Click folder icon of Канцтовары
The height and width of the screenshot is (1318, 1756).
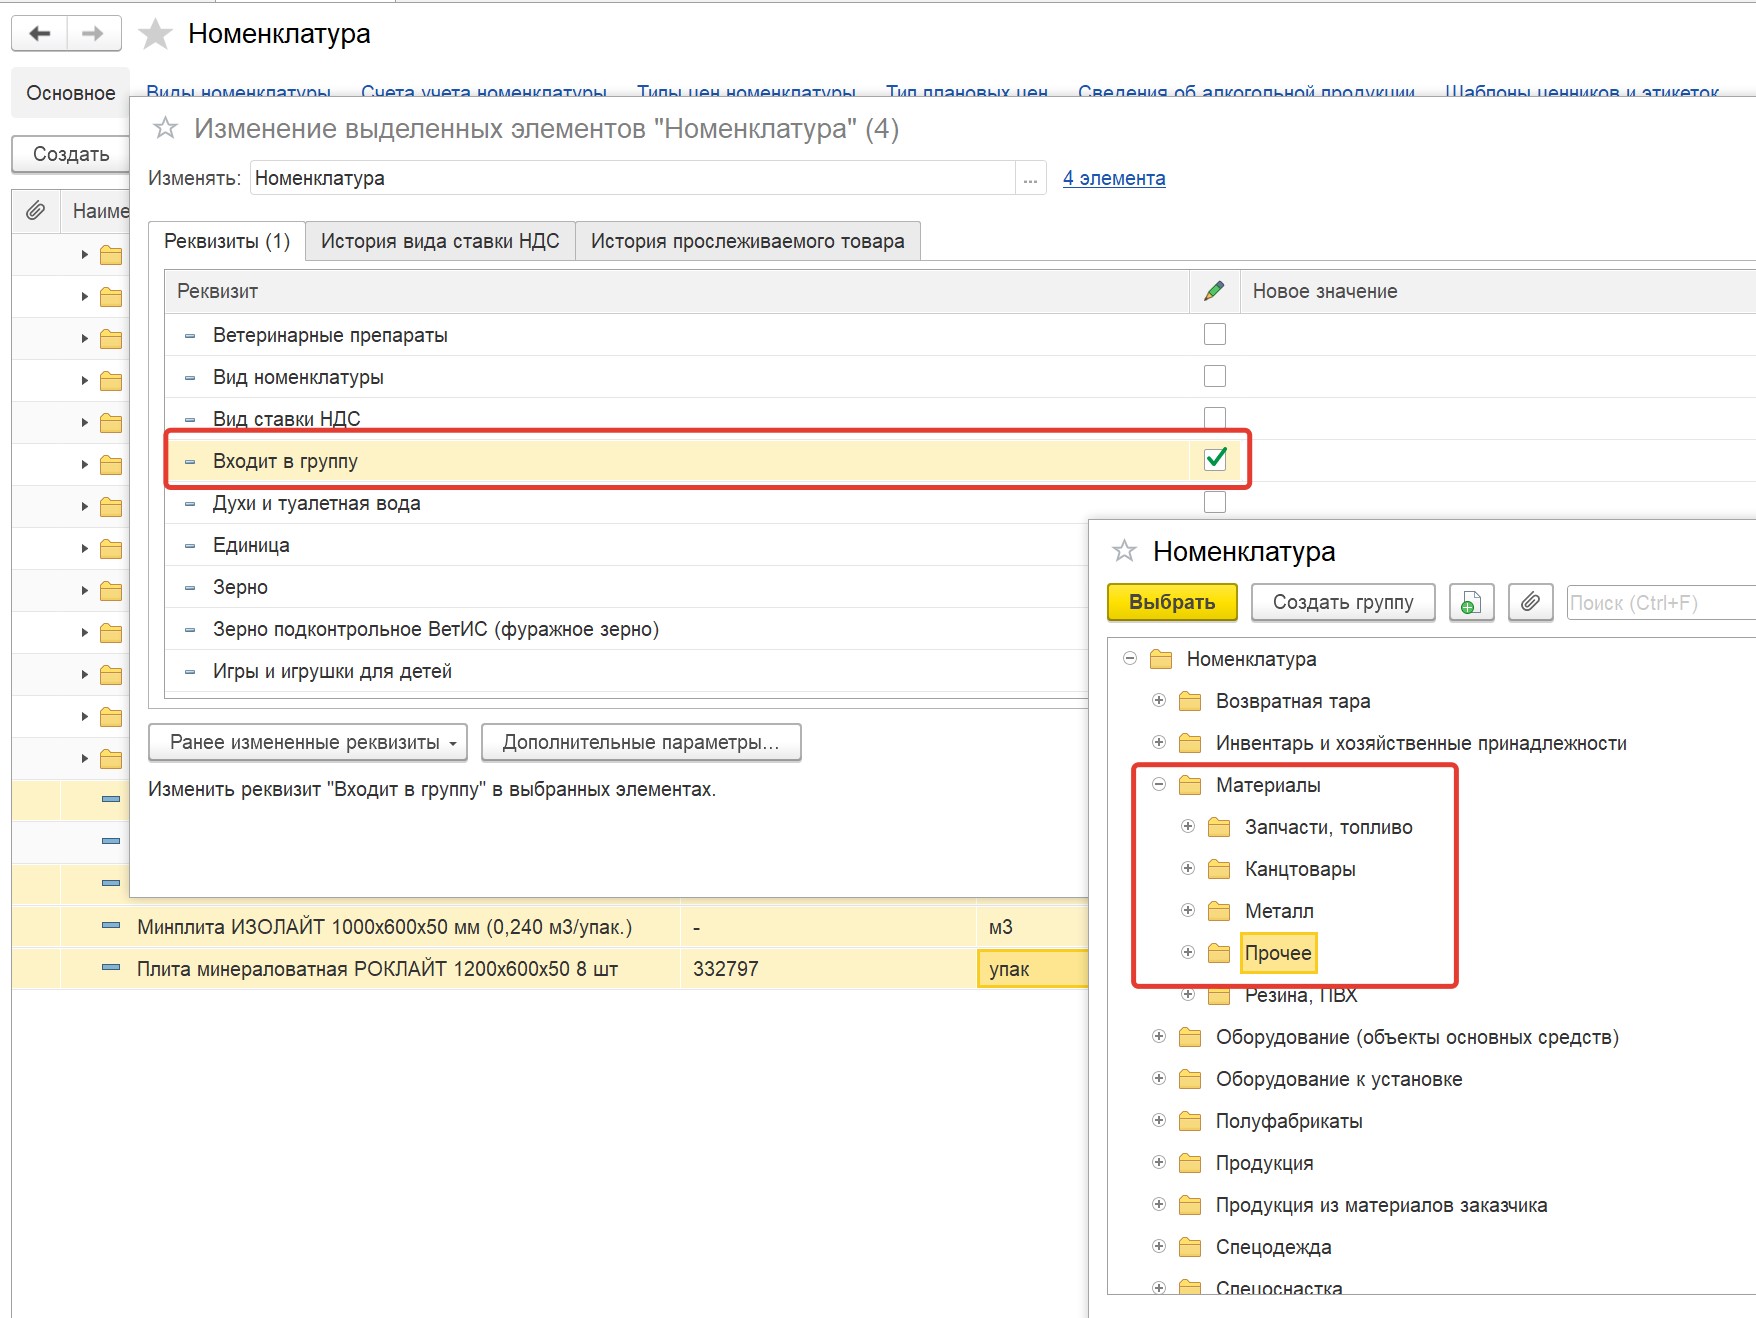coord(1219,869)
